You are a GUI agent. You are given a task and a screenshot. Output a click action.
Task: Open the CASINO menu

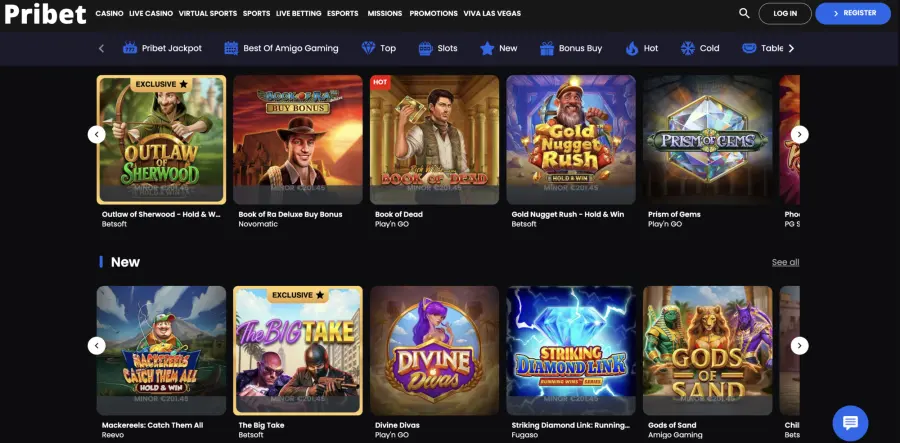[109, 13]
